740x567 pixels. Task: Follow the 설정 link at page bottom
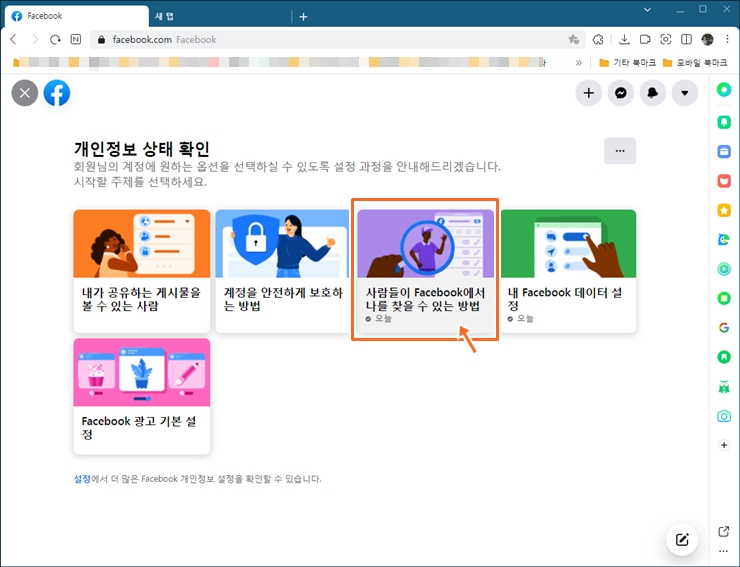[82, 479]
